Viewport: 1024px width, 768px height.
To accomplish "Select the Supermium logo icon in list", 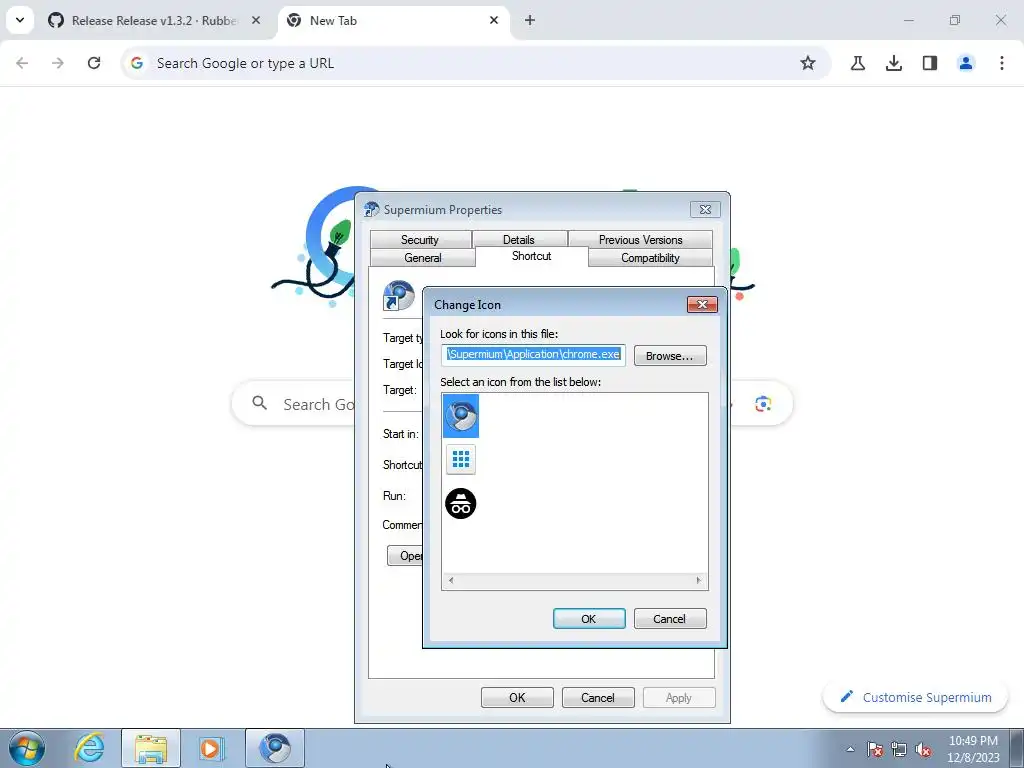I will click(461, 416).
